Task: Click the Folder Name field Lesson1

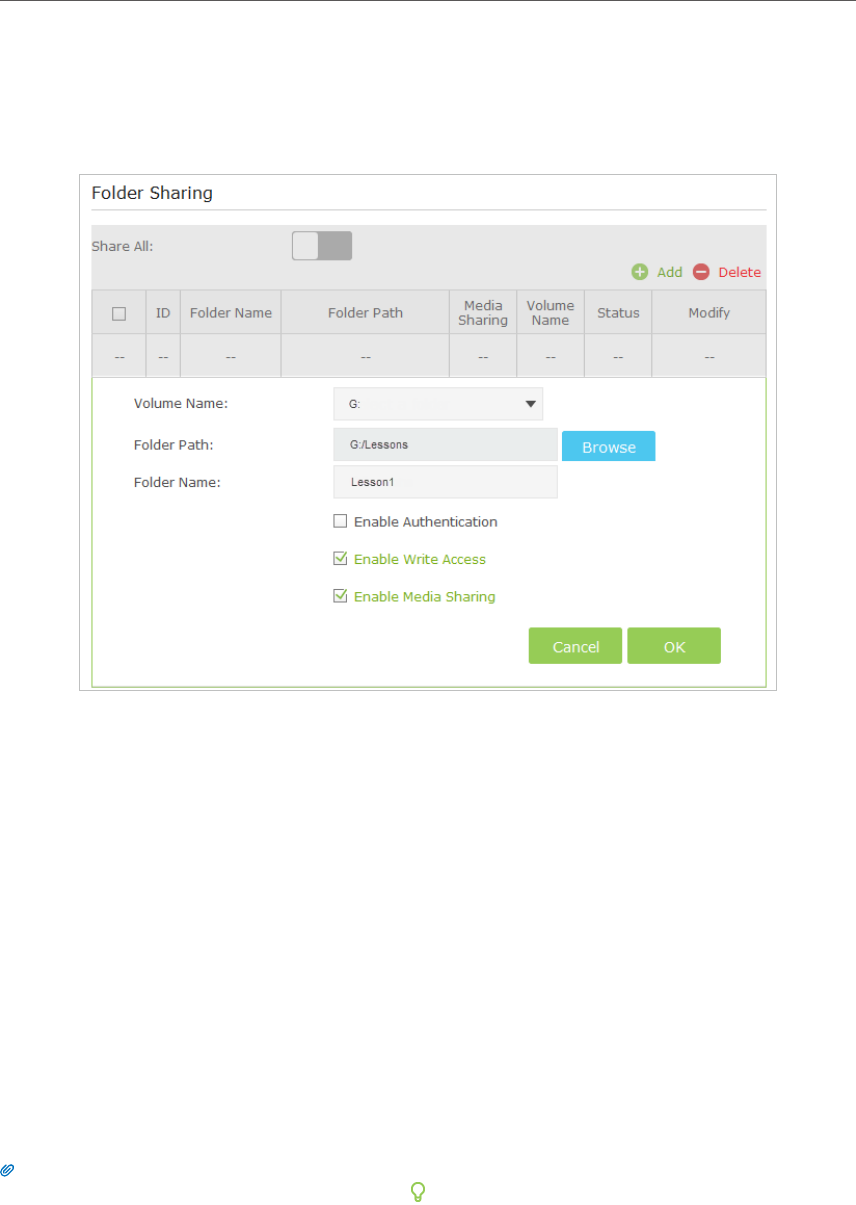Action: (445, 482)
